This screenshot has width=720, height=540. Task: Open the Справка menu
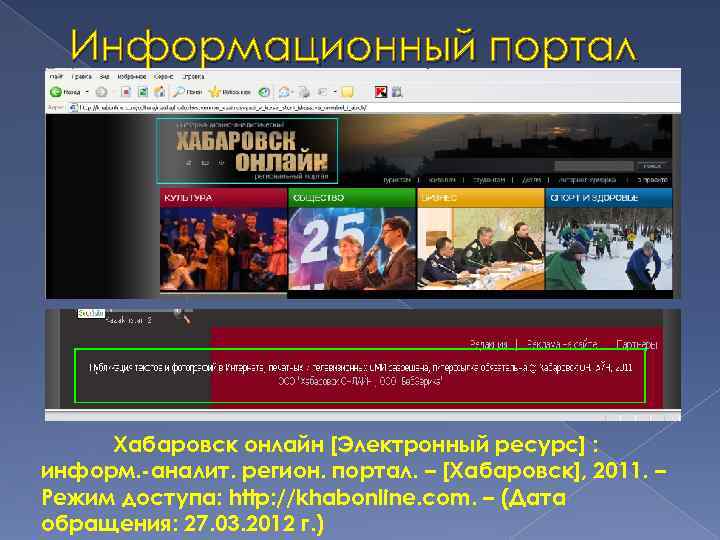tap(193, 77)
